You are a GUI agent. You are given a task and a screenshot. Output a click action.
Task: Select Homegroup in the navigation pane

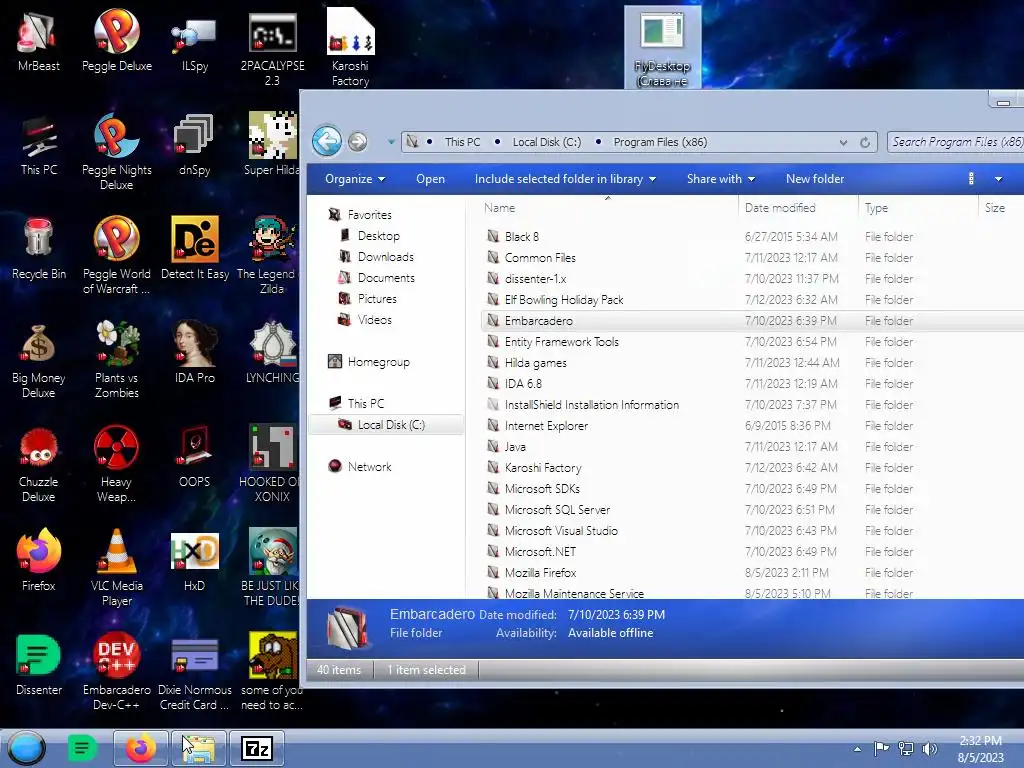(378, 362)
